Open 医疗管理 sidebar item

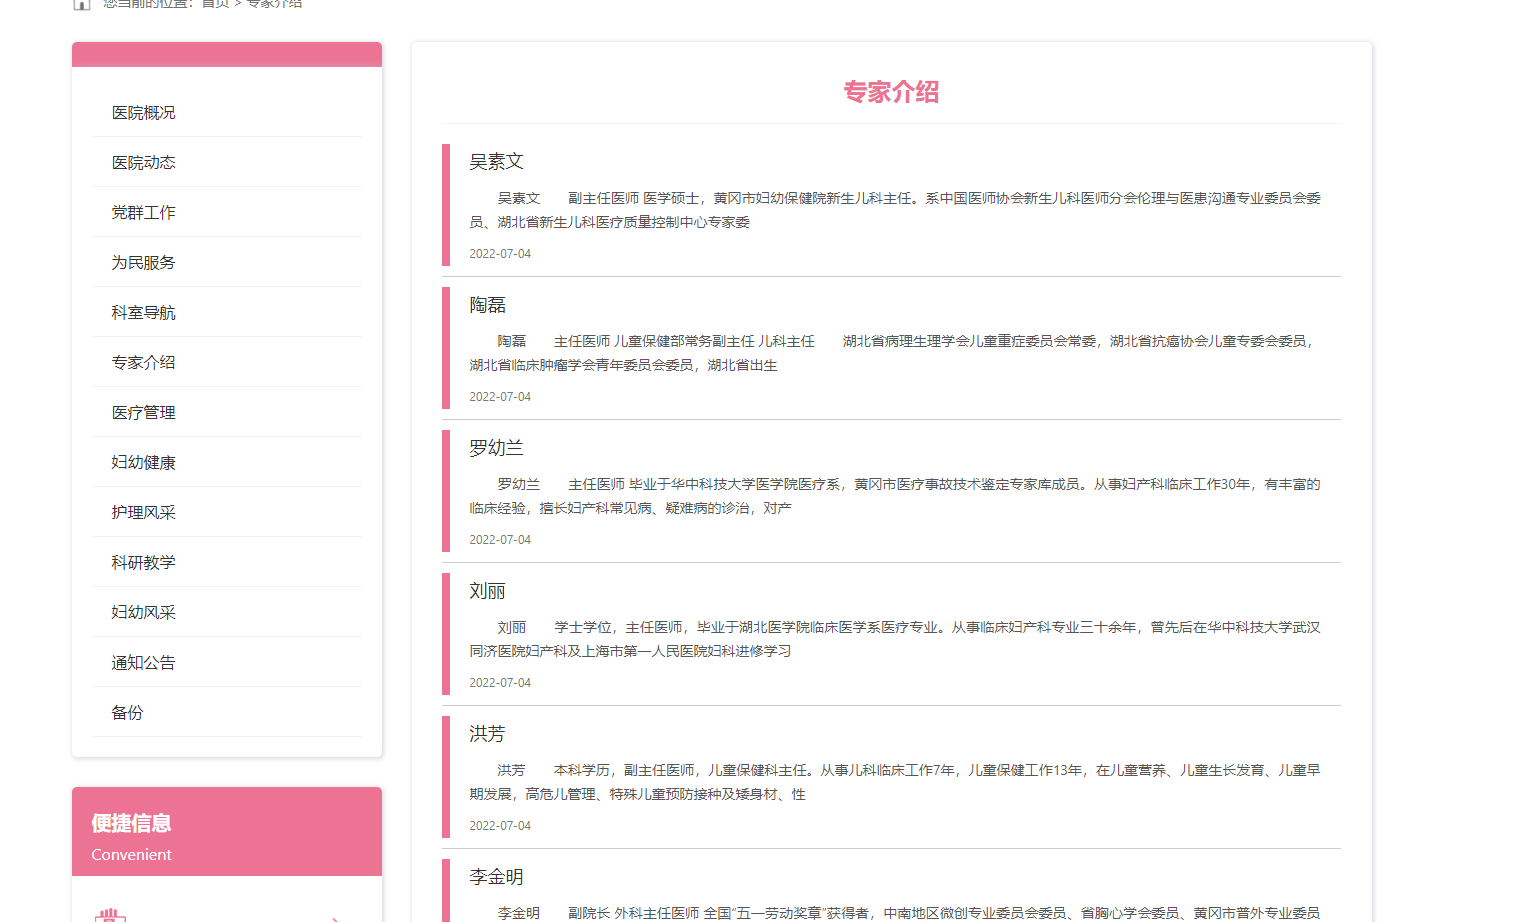click(143, 413)
